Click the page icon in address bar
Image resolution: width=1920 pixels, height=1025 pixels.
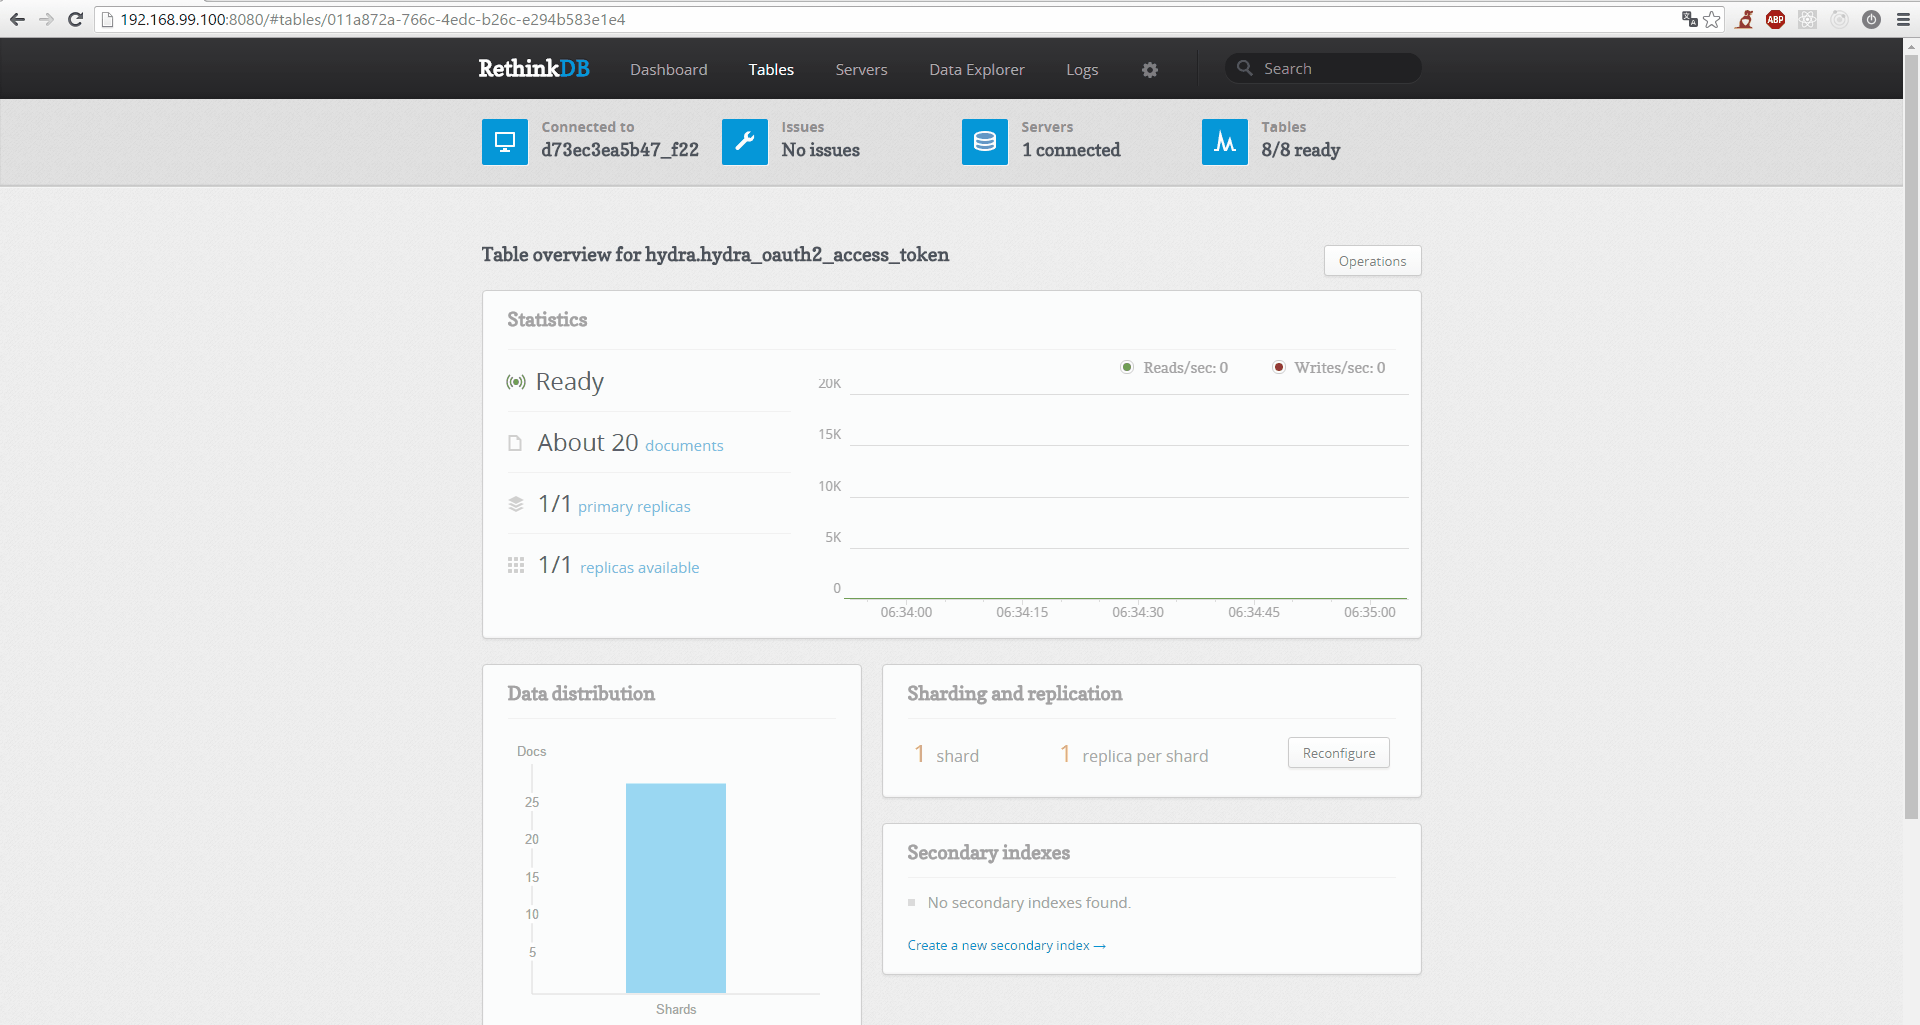107,19
